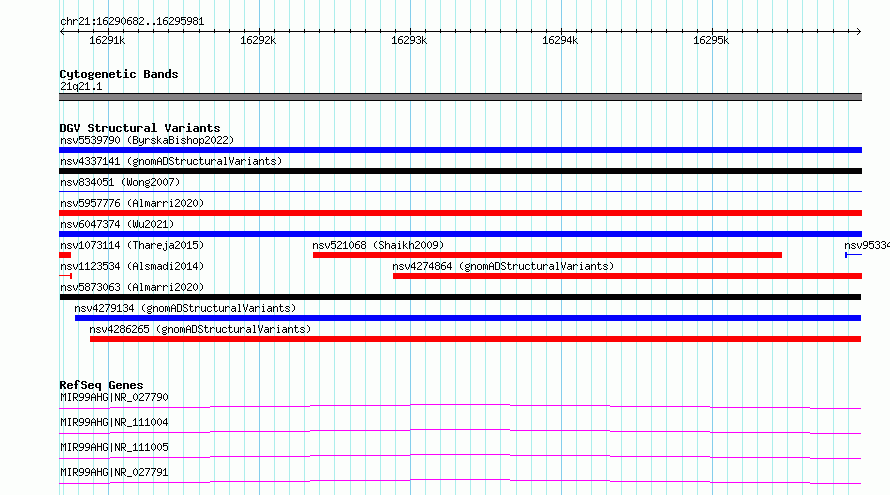Click the nsv5873063 (Almarri2020) label
Viewport: 890px width, 495px height.
tap(132, 287)
